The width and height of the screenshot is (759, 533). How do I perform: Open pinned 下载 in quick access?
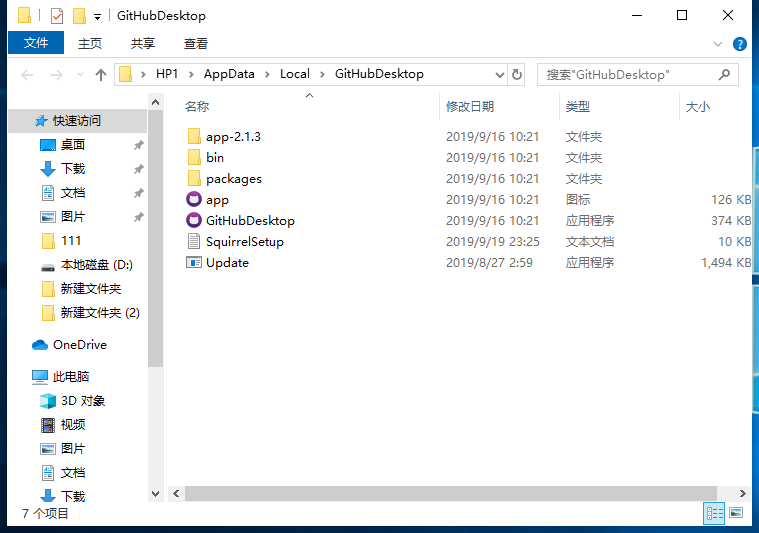click(x=73, y=168)
